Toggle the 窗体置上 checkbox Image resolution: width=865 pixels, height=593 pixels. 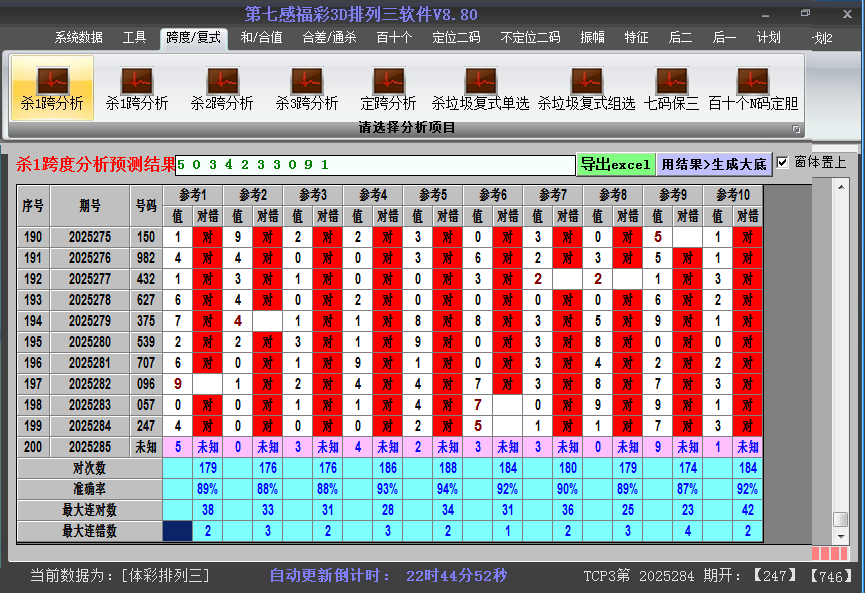[783, 162]
